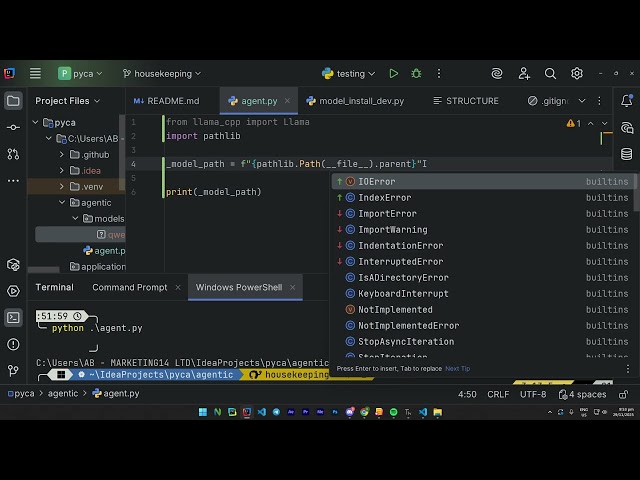Viewport: 640px width, 480px height.
Task: Close the Windows PowerShell terminal tab
Action: point(293,287)
